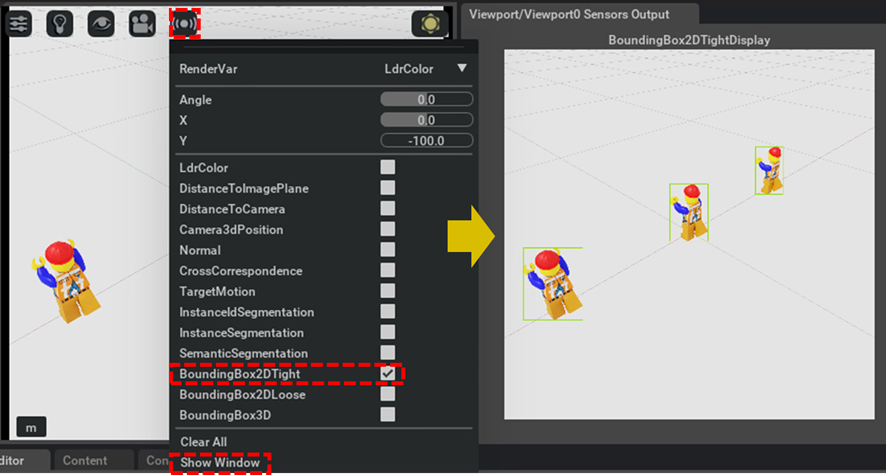Click the farthest boxed figure in sensors output
Viewport: 886px width, 475px height.
click(x=769, y=171)
